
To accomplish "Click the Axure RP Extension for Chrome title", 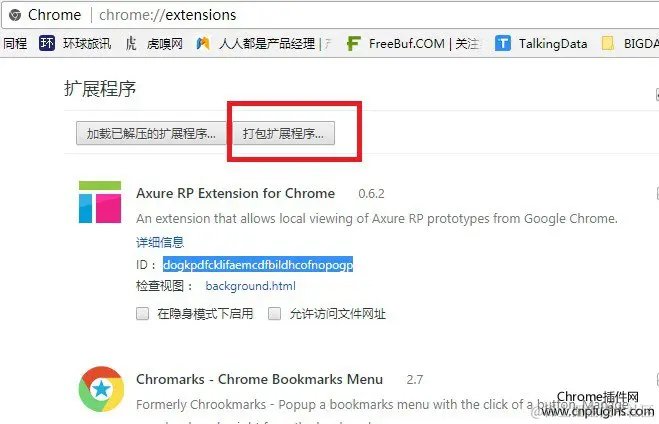I will point(235,193).
